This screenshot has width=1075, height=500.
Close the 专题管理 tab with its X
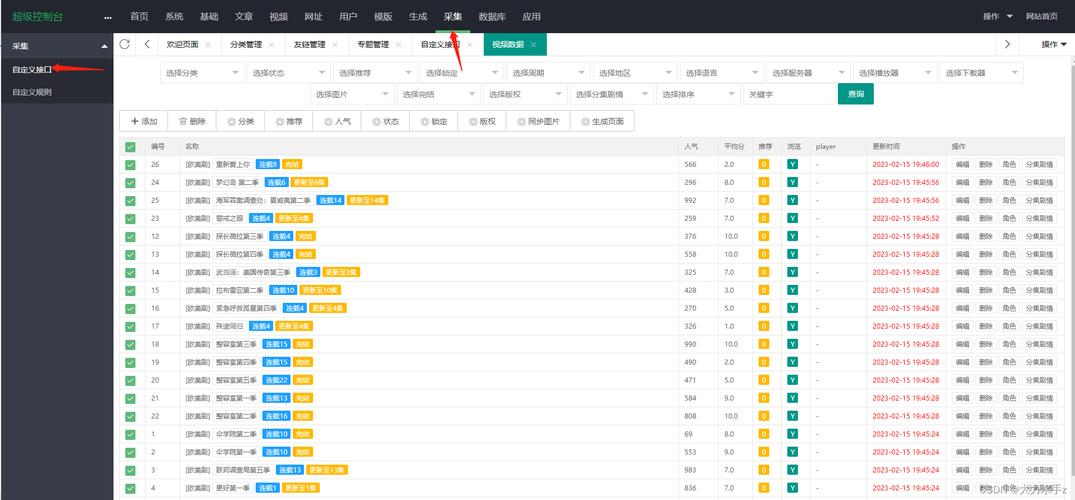click(398, 45)
